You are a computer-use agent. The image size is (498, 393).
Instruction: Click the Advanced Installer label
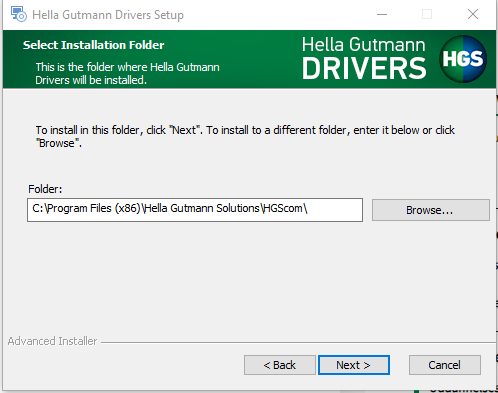click(x=52, y=341)
